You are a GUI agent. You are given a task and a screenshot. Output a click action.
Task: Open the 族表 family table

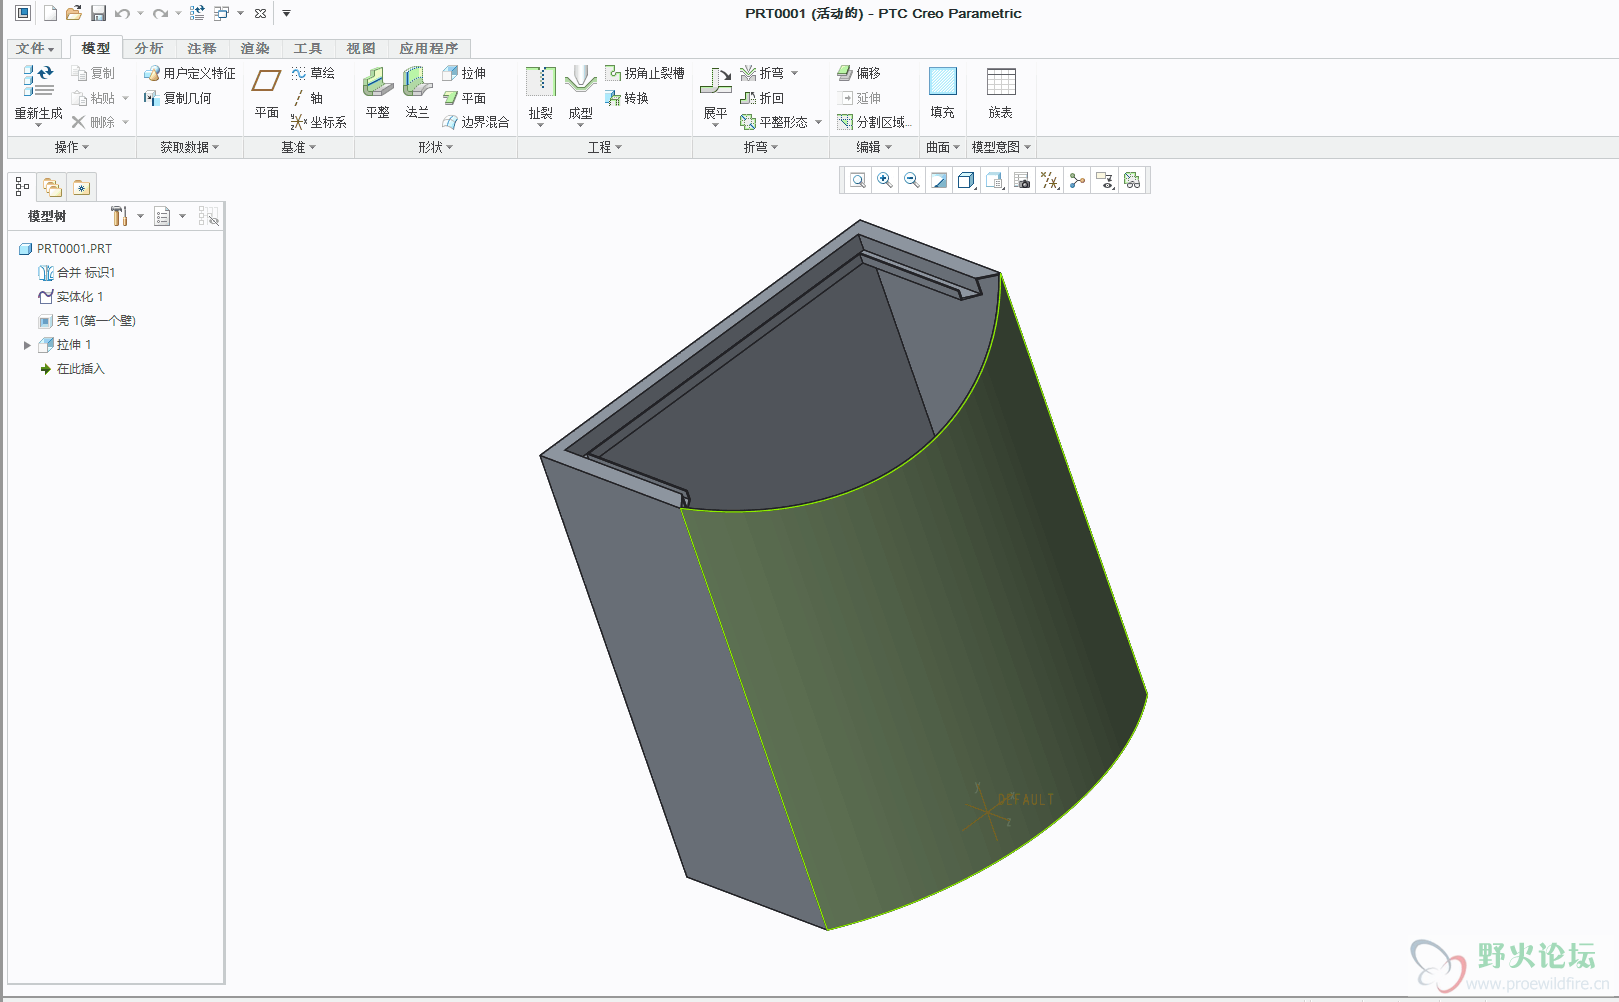click(1000, 93)
